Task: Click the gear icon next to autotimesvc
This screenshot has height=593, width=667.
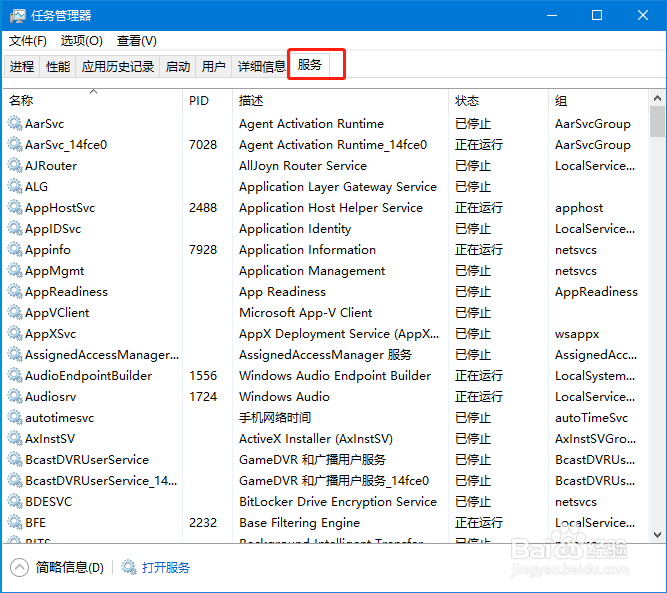Action: tap(15, 417)
